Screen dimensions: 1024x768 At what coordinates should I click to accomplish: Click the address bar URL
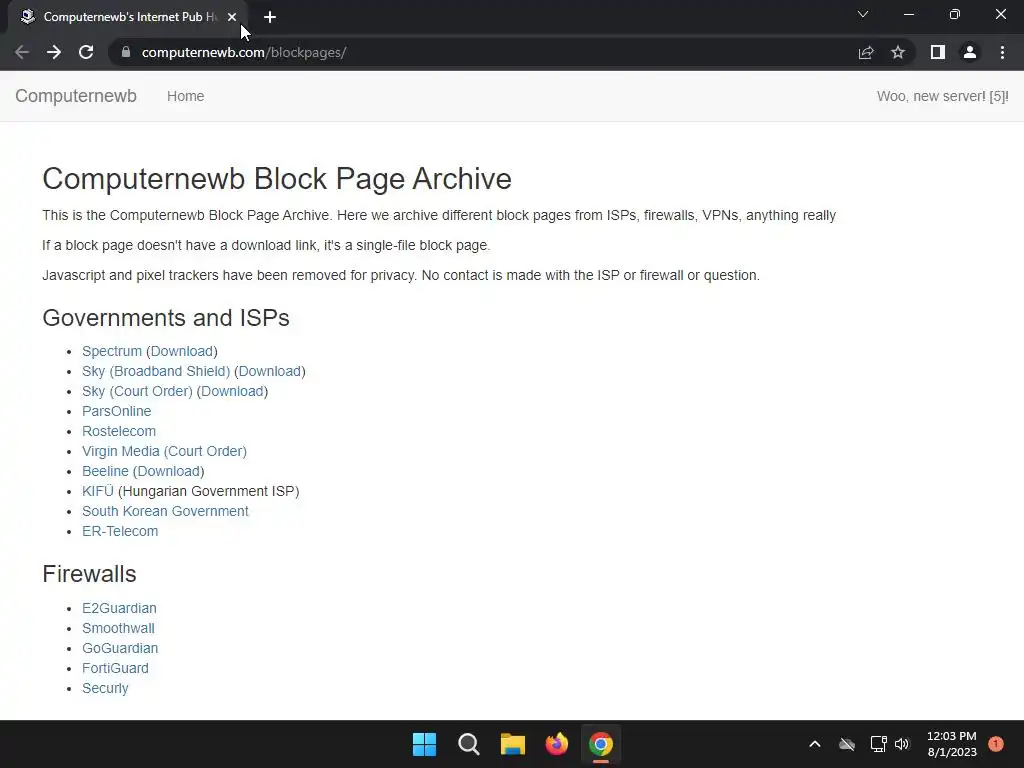(x=244, y=52)
